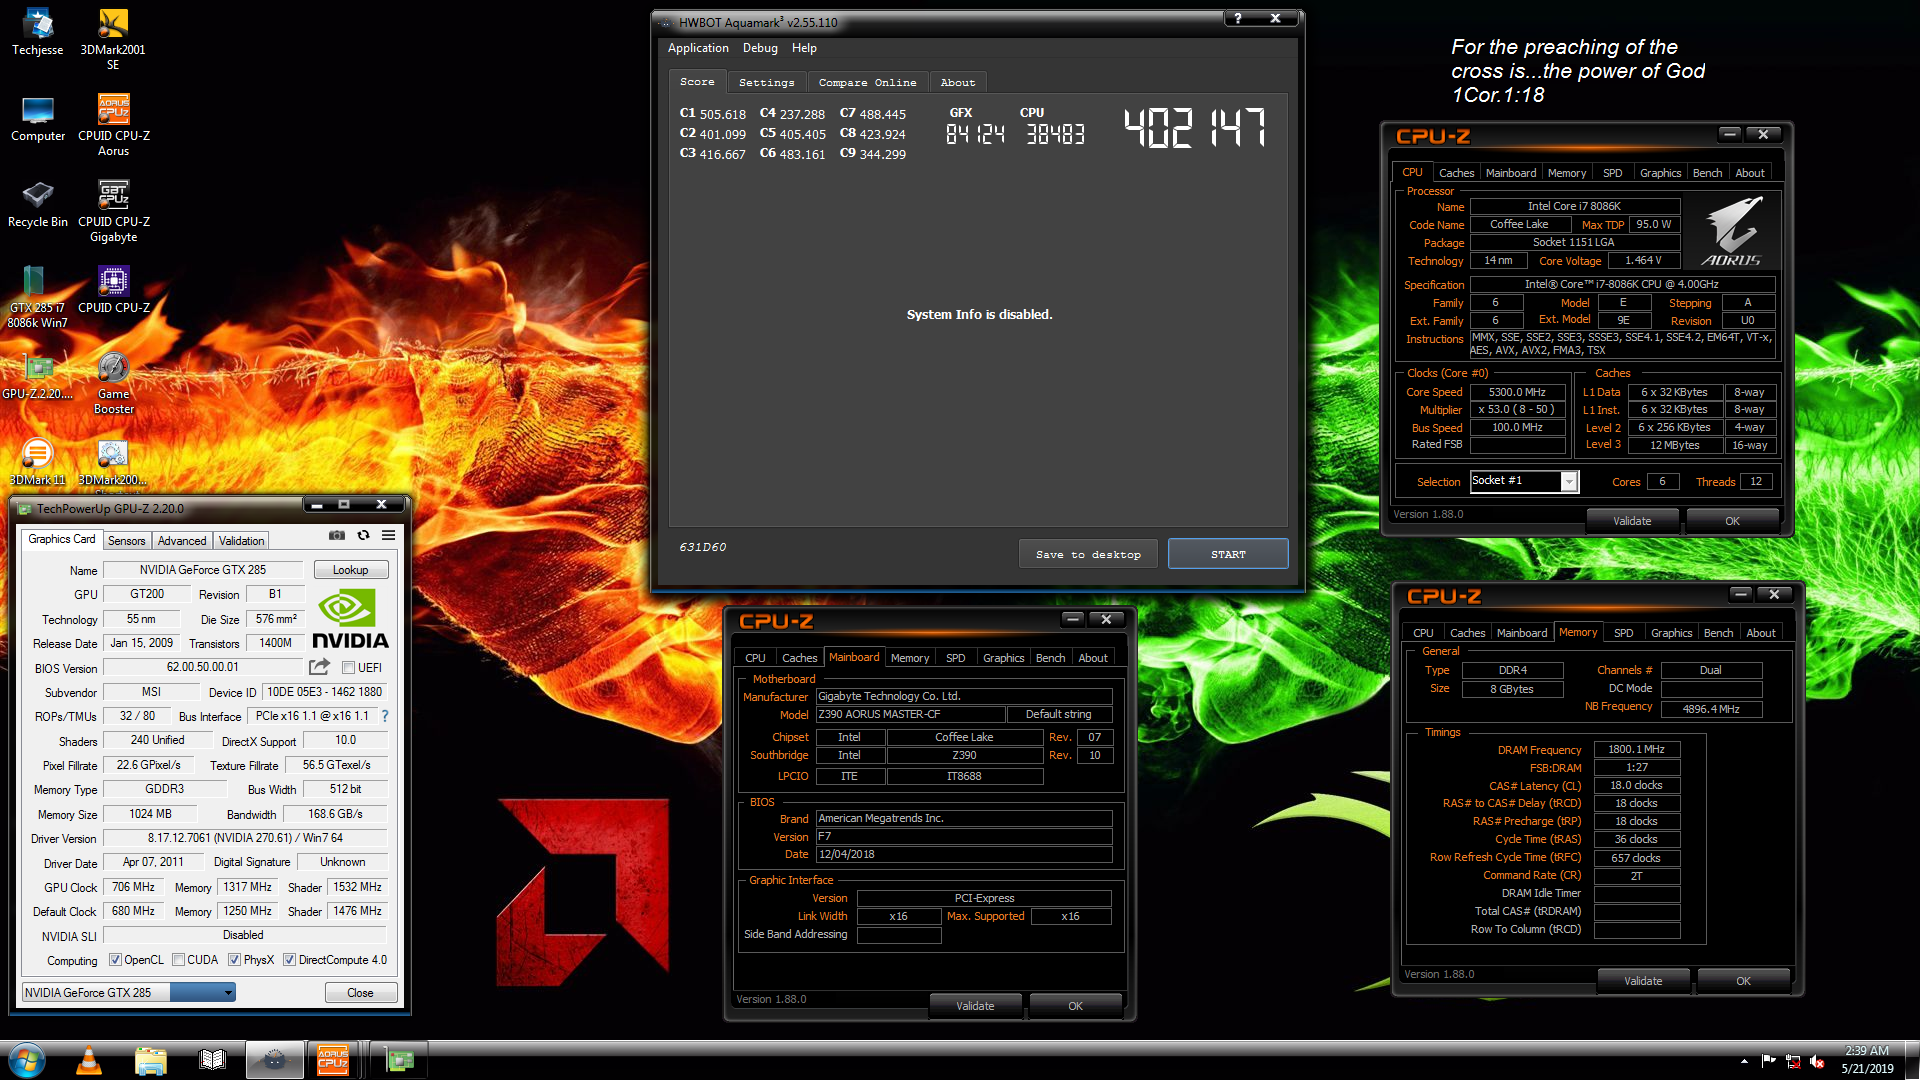The width and height of the screenshot is (1920, 1080).
Task: Open Graphics tab in the Memory CPU-Z window
Action: coord(1671,633)
